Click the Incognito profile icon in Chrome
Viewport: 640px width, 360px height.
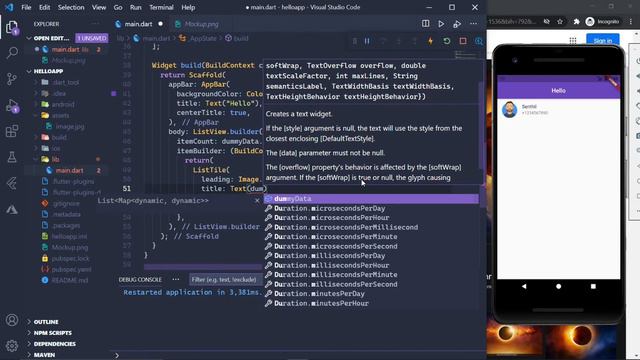603,22
